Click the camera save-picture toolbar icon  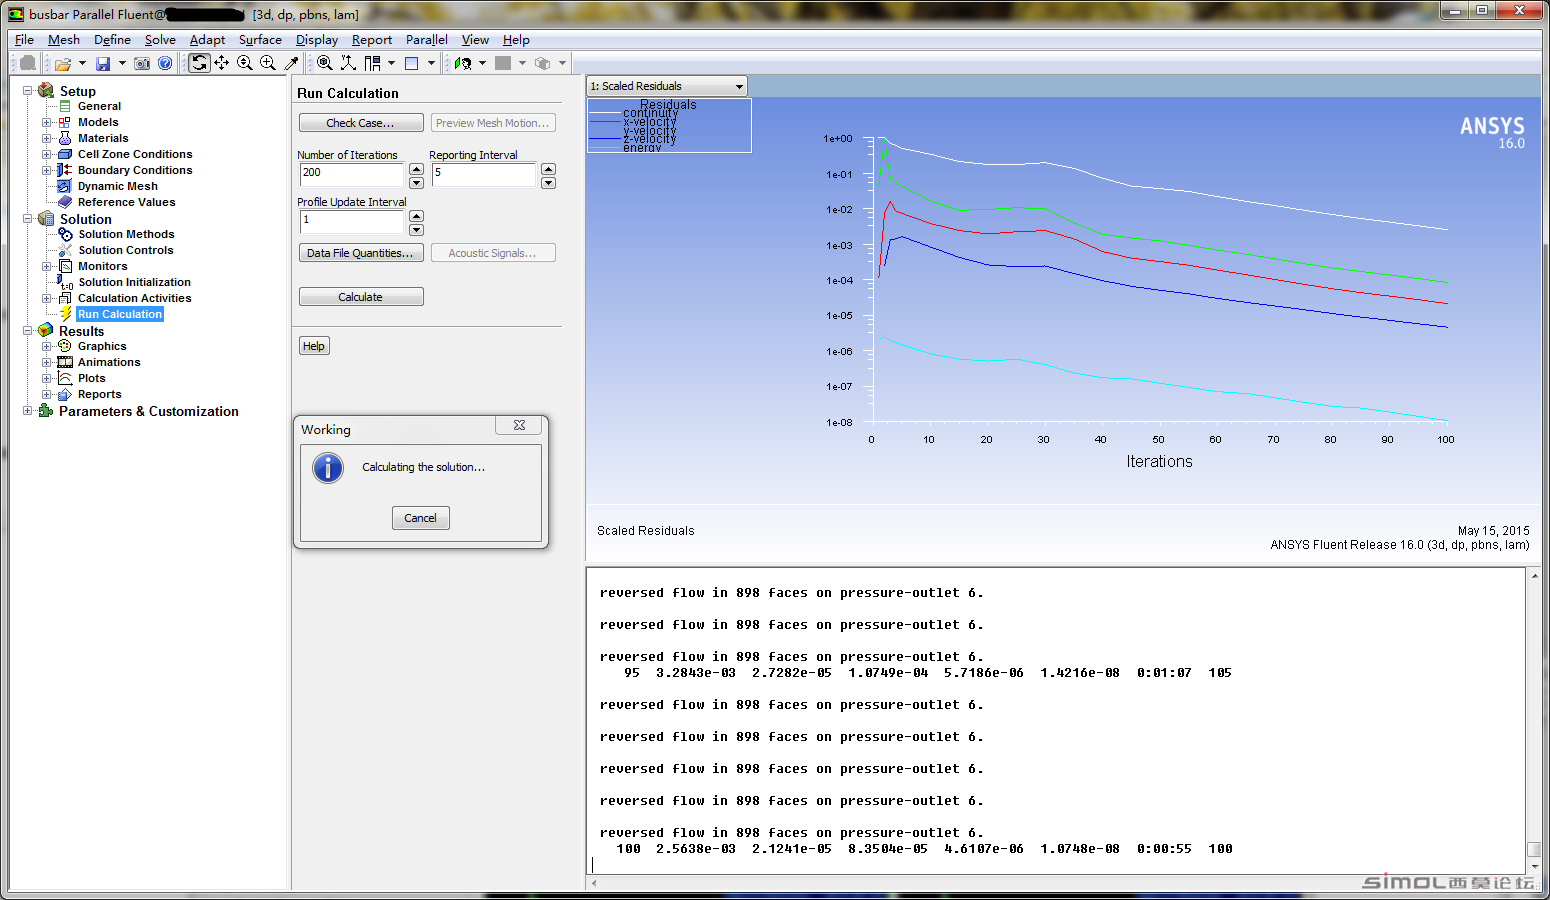pos(142,63)
